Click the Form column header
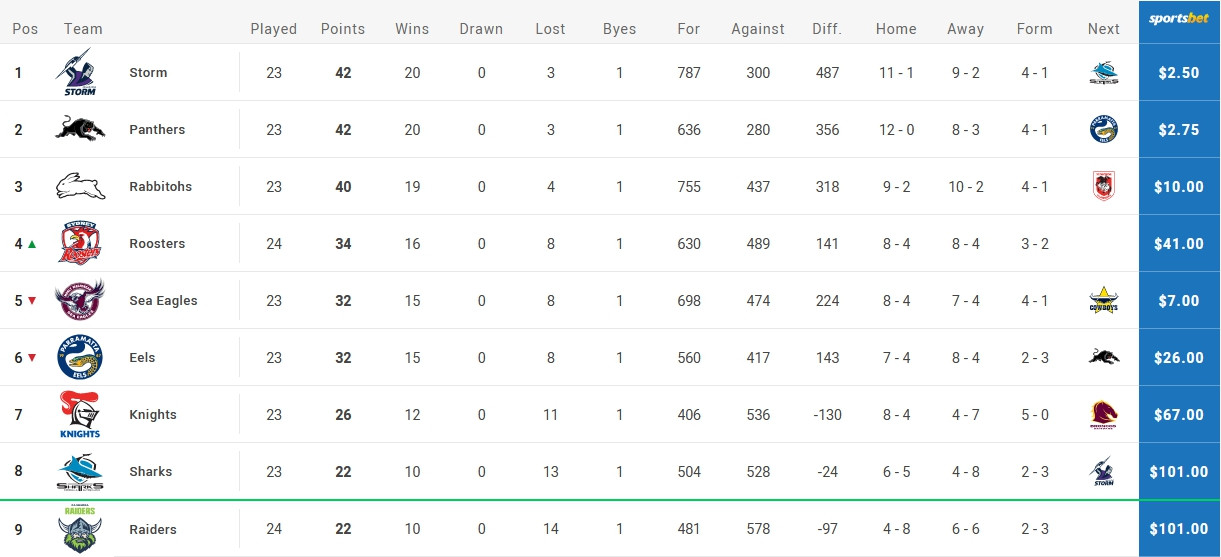The height and width of the screenshot is (557, 1221). coord(1034,29)
